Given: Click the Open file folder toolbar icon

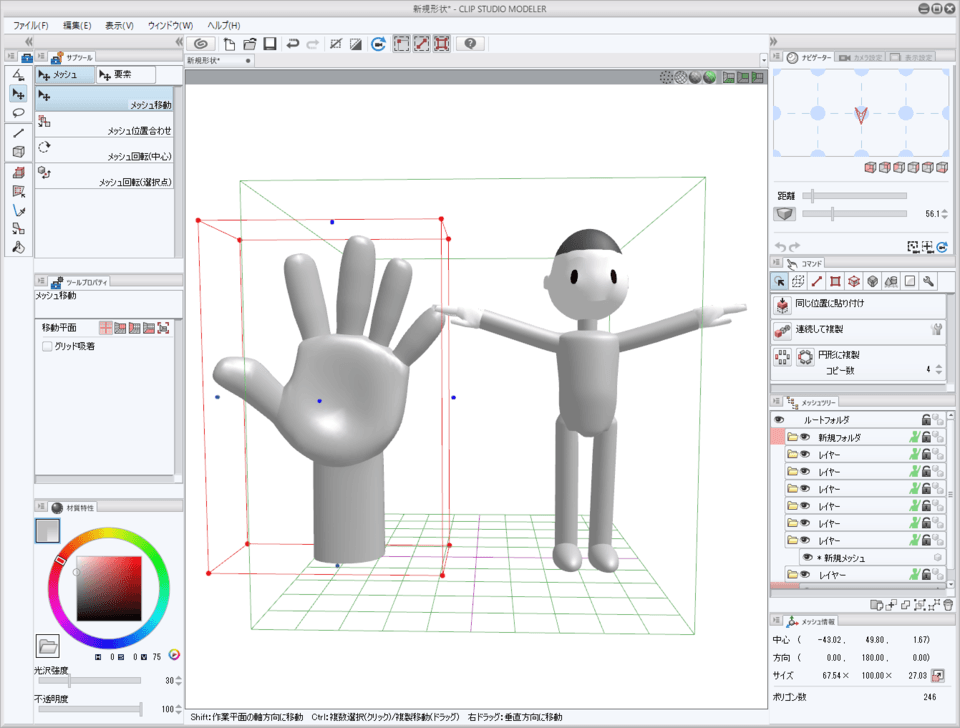Looking at the screenshot, I should pyautogui.click(x=249, y=43).
